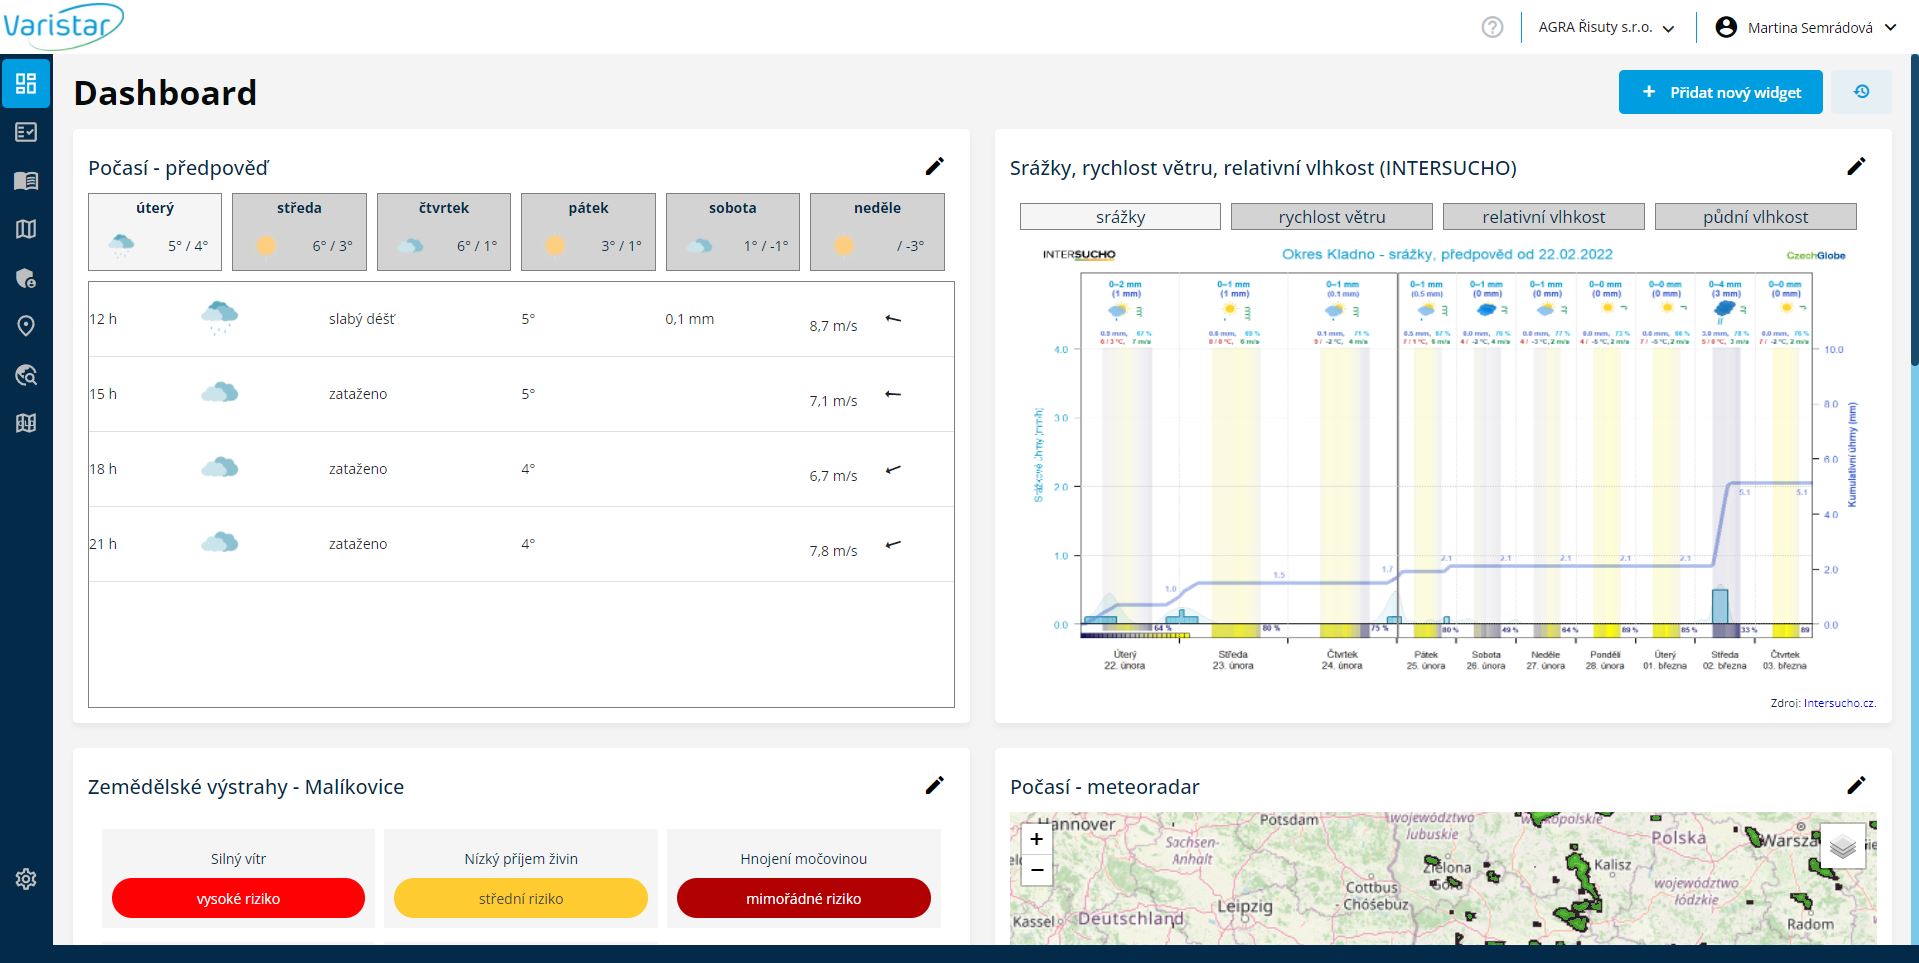Click mimořádné riziko for Hnojení močovinou
1919x963 pixels.
coord(804,898)
